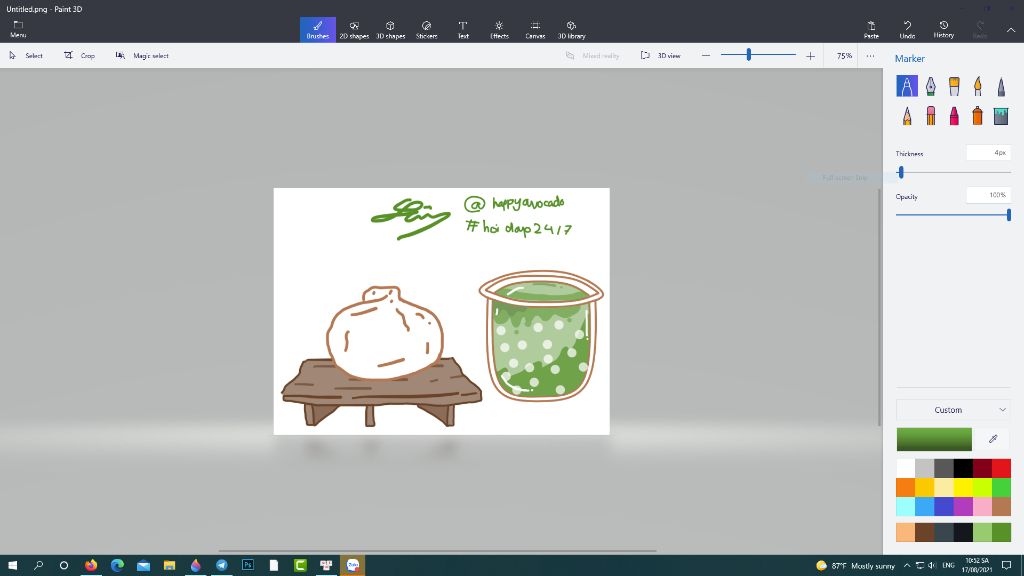Choose the yellow palette swatch
The height and width of the screenshot is (576, 1024).
tap(963, 487)
